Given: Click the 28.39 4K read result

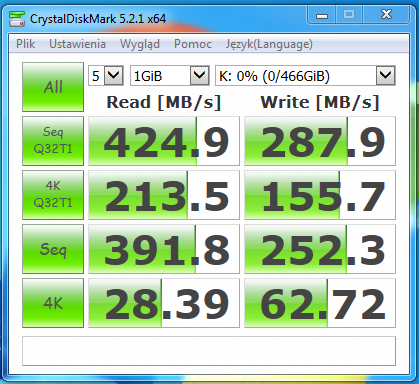Looking at the screenshot, I should (164, 303).
